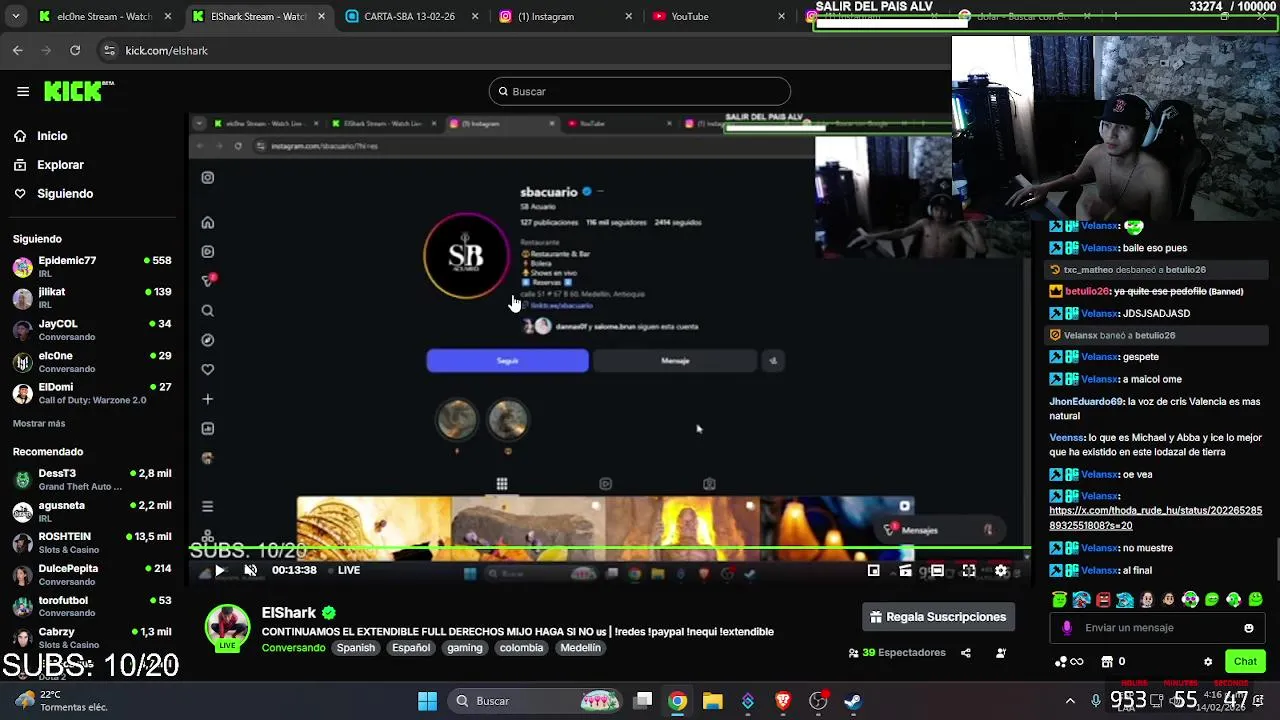Image resolution: width=1280 pixels, height=720 pixels.
Task: Open Siguiendo in the sidebar
Action: [x=65, y=194]
